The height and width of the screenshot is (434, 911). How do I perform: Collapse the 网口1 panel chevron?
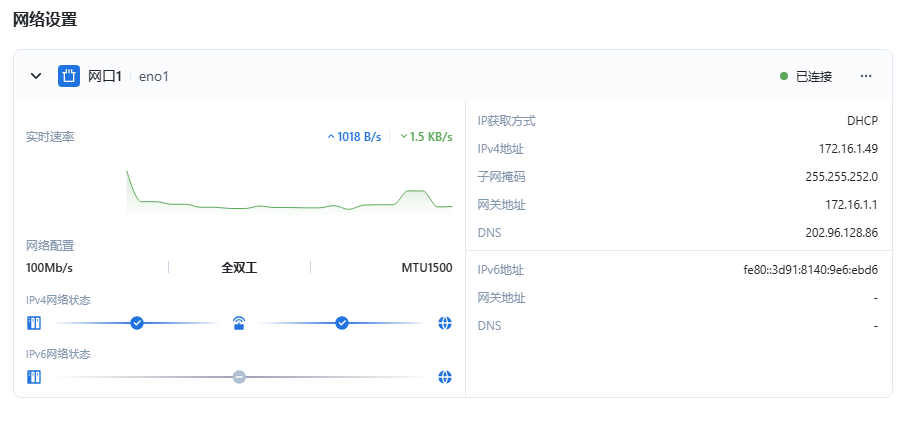point(36,76)
